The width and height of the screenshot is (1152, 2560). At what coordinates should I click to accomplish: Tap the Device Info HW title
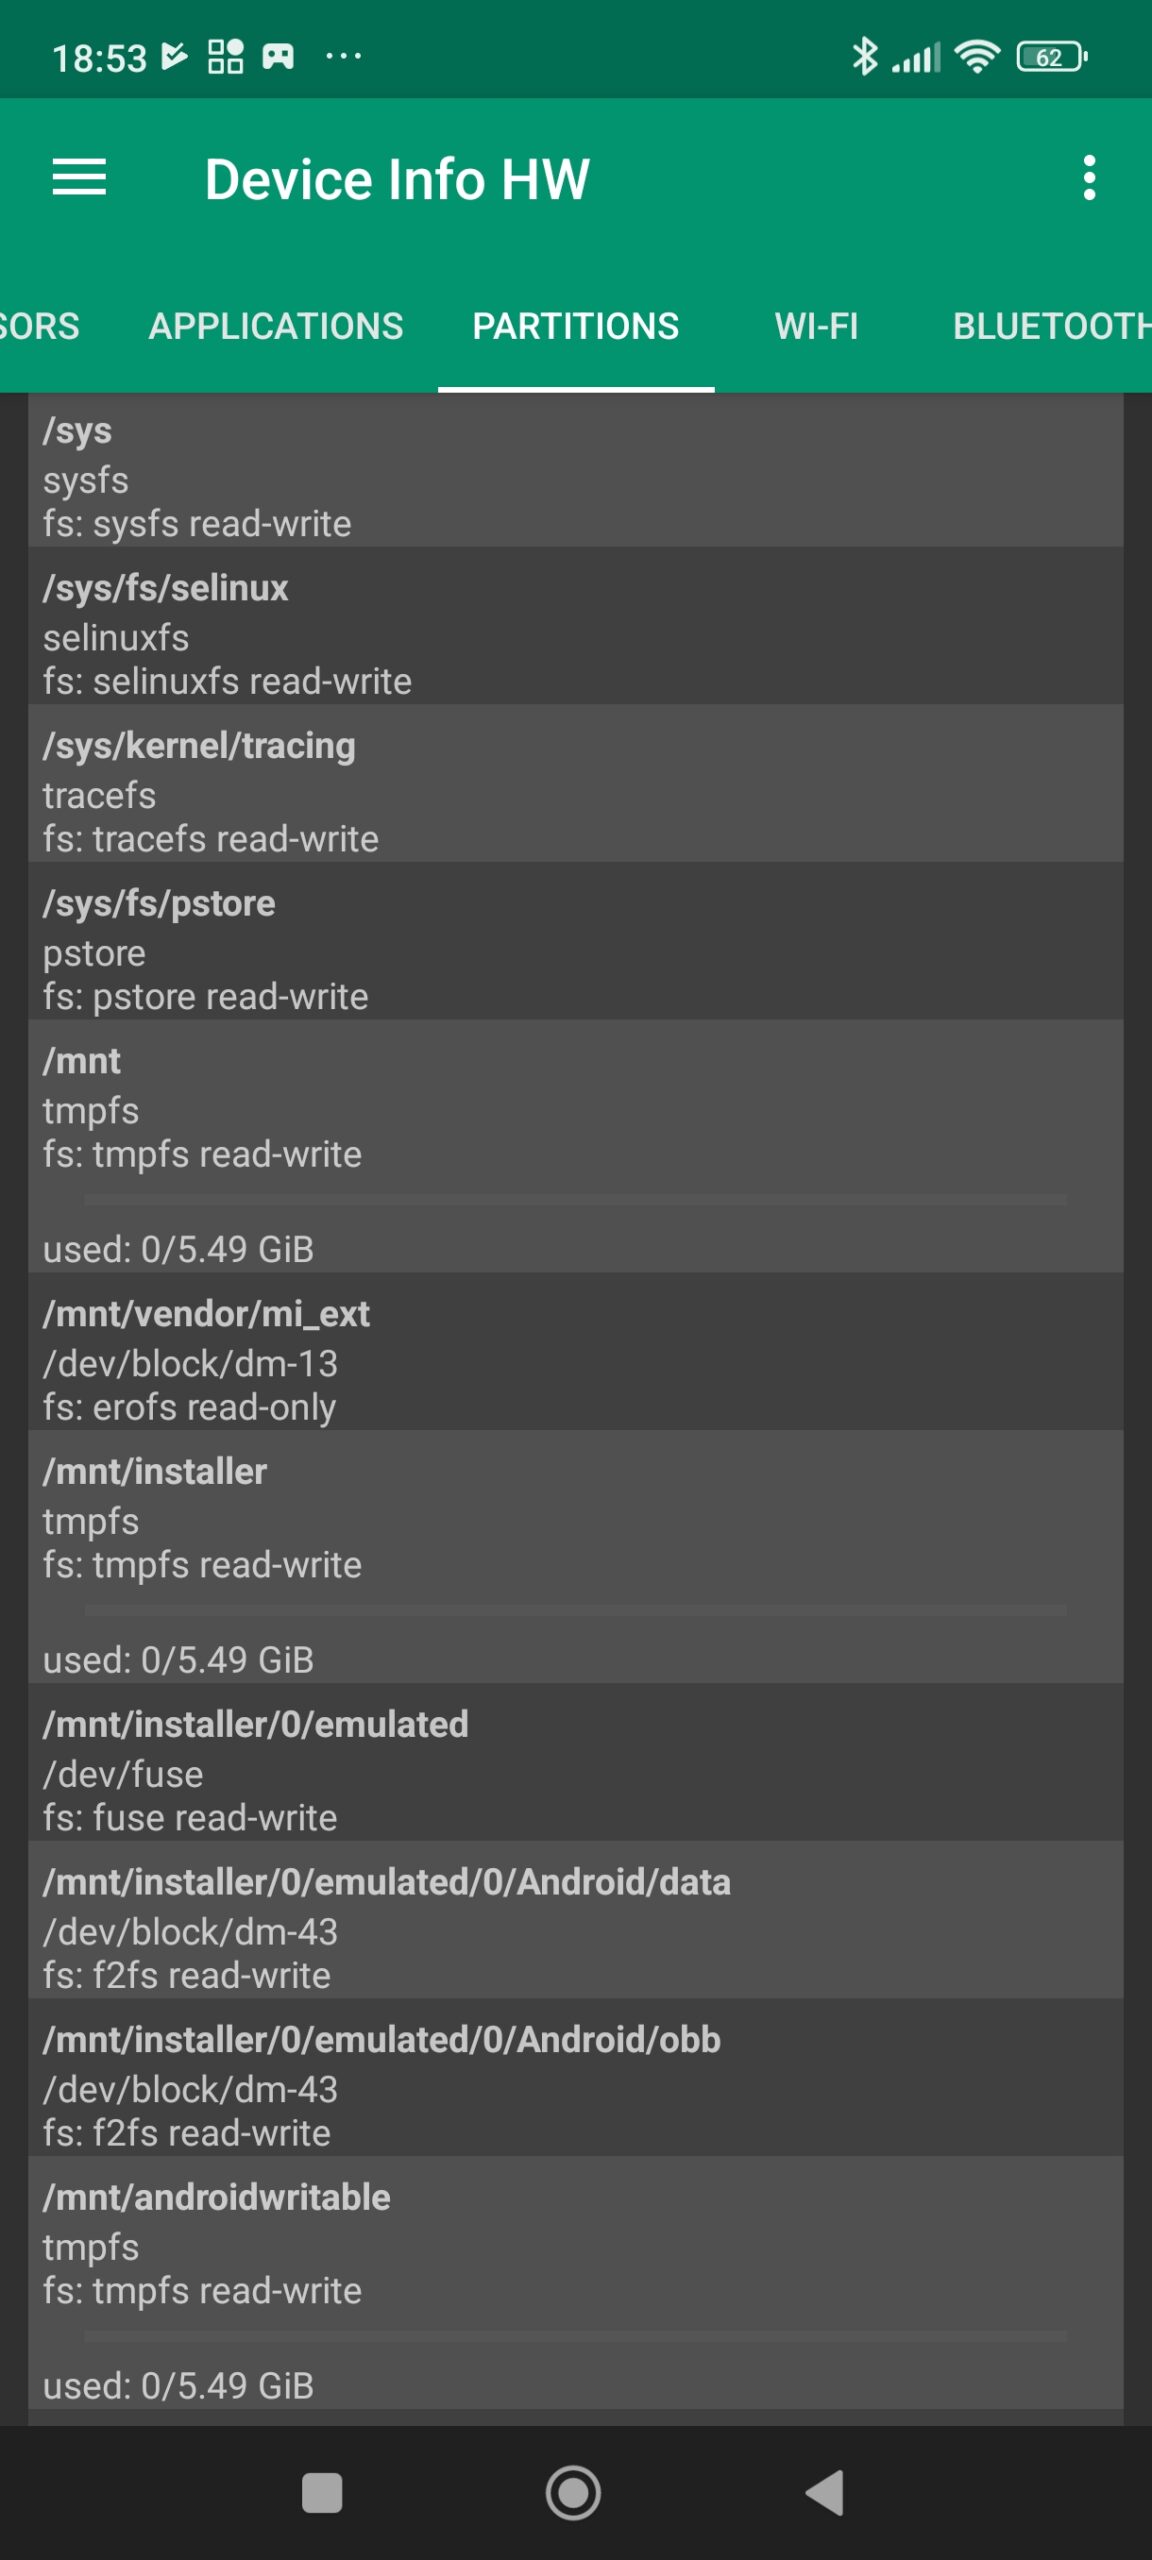(x=397, y=180)
